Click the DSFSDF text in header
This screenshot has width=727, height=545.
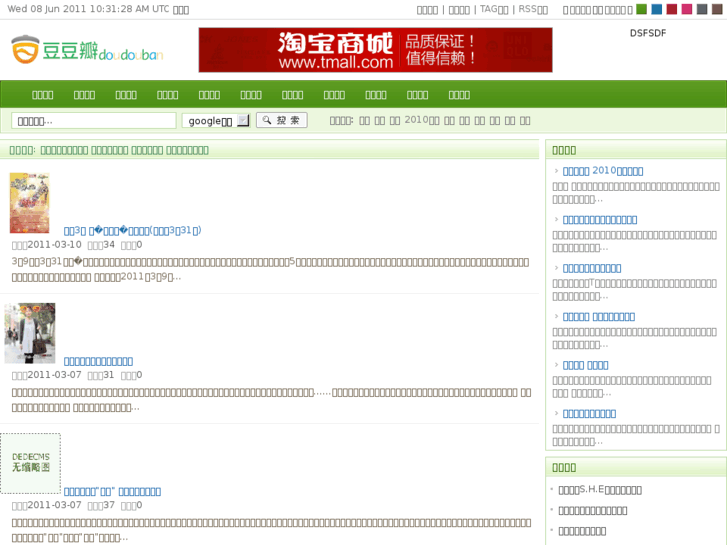[x=648, y=33]
